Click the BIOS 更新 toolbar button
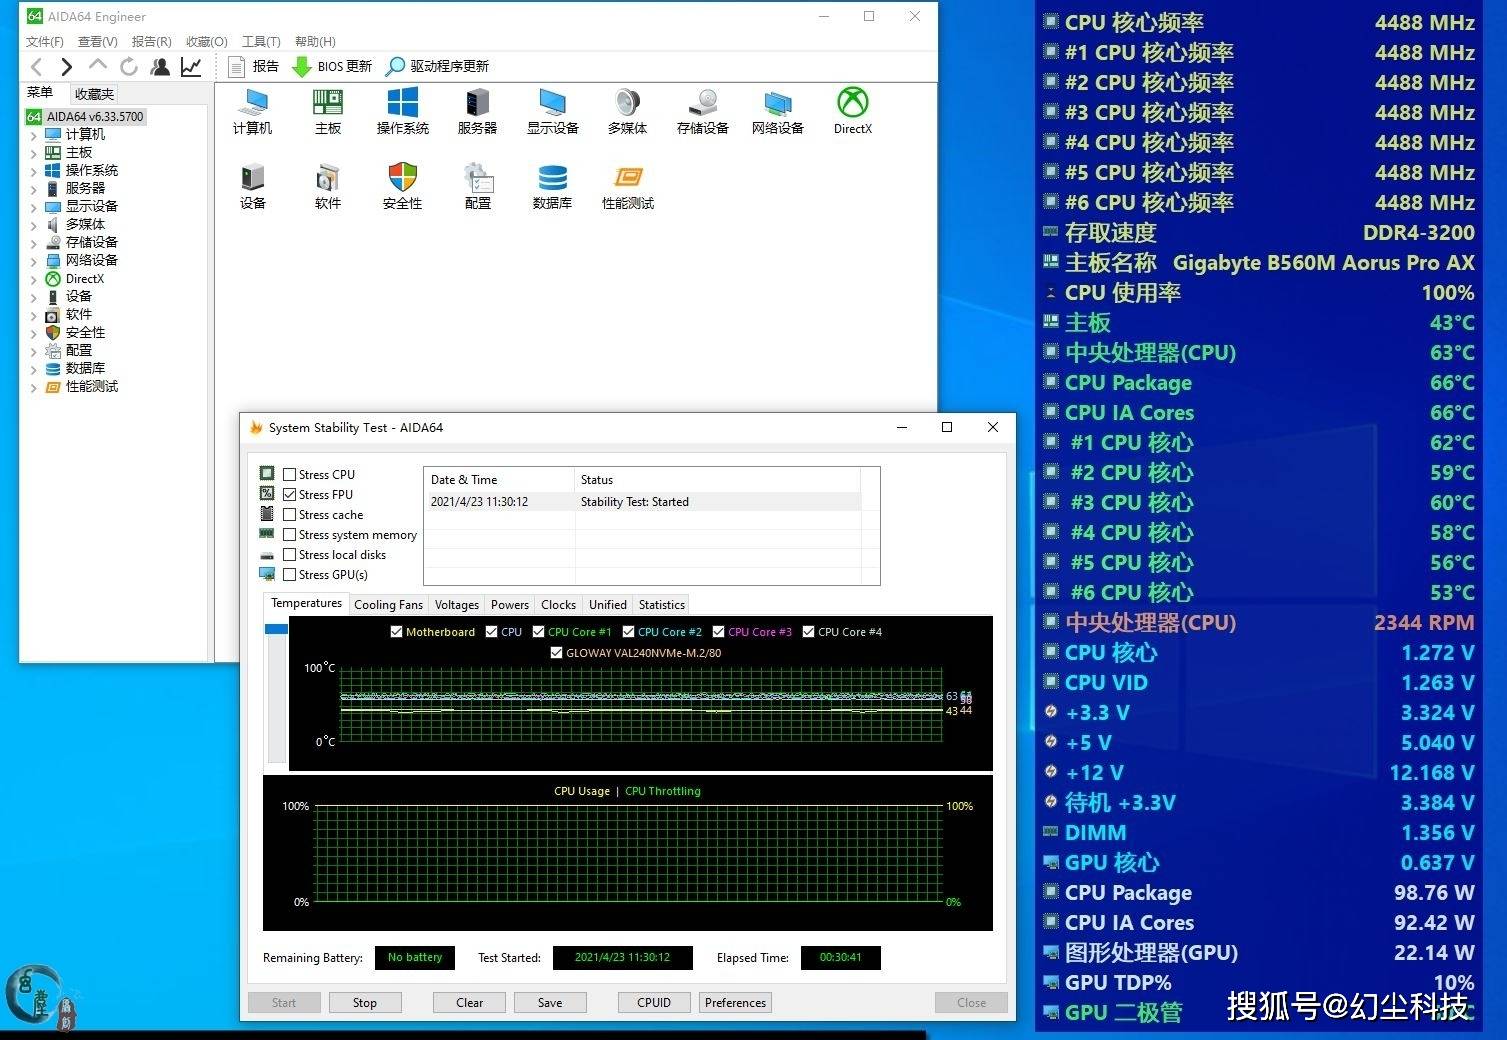This screenshot has height=1040, width=1507. coord(331,66)
